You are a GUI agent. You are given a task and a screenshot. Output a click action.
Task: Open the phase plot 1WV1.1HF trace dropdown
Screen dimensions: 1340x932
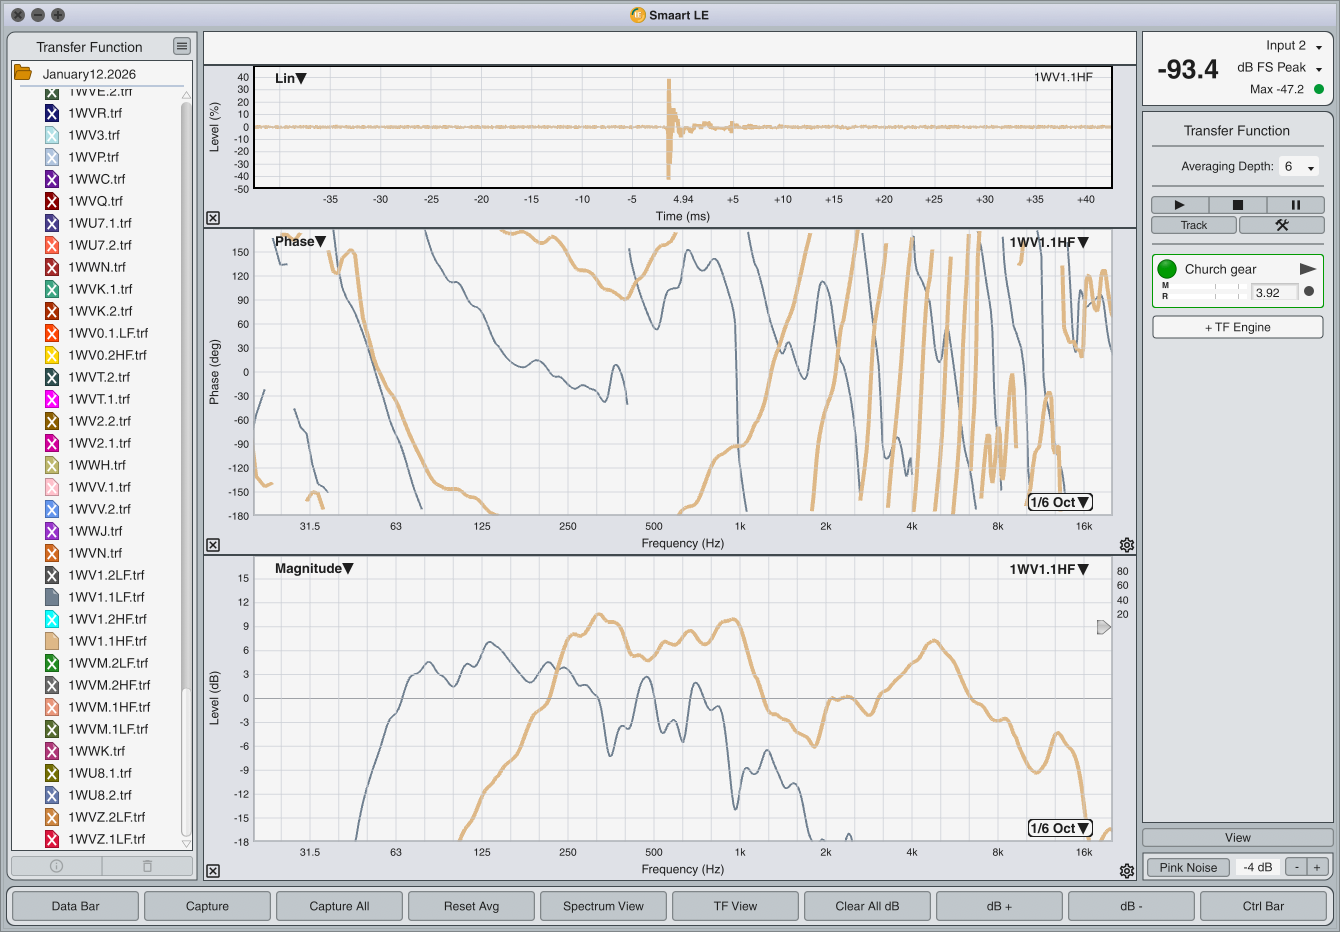[1049, 242]
